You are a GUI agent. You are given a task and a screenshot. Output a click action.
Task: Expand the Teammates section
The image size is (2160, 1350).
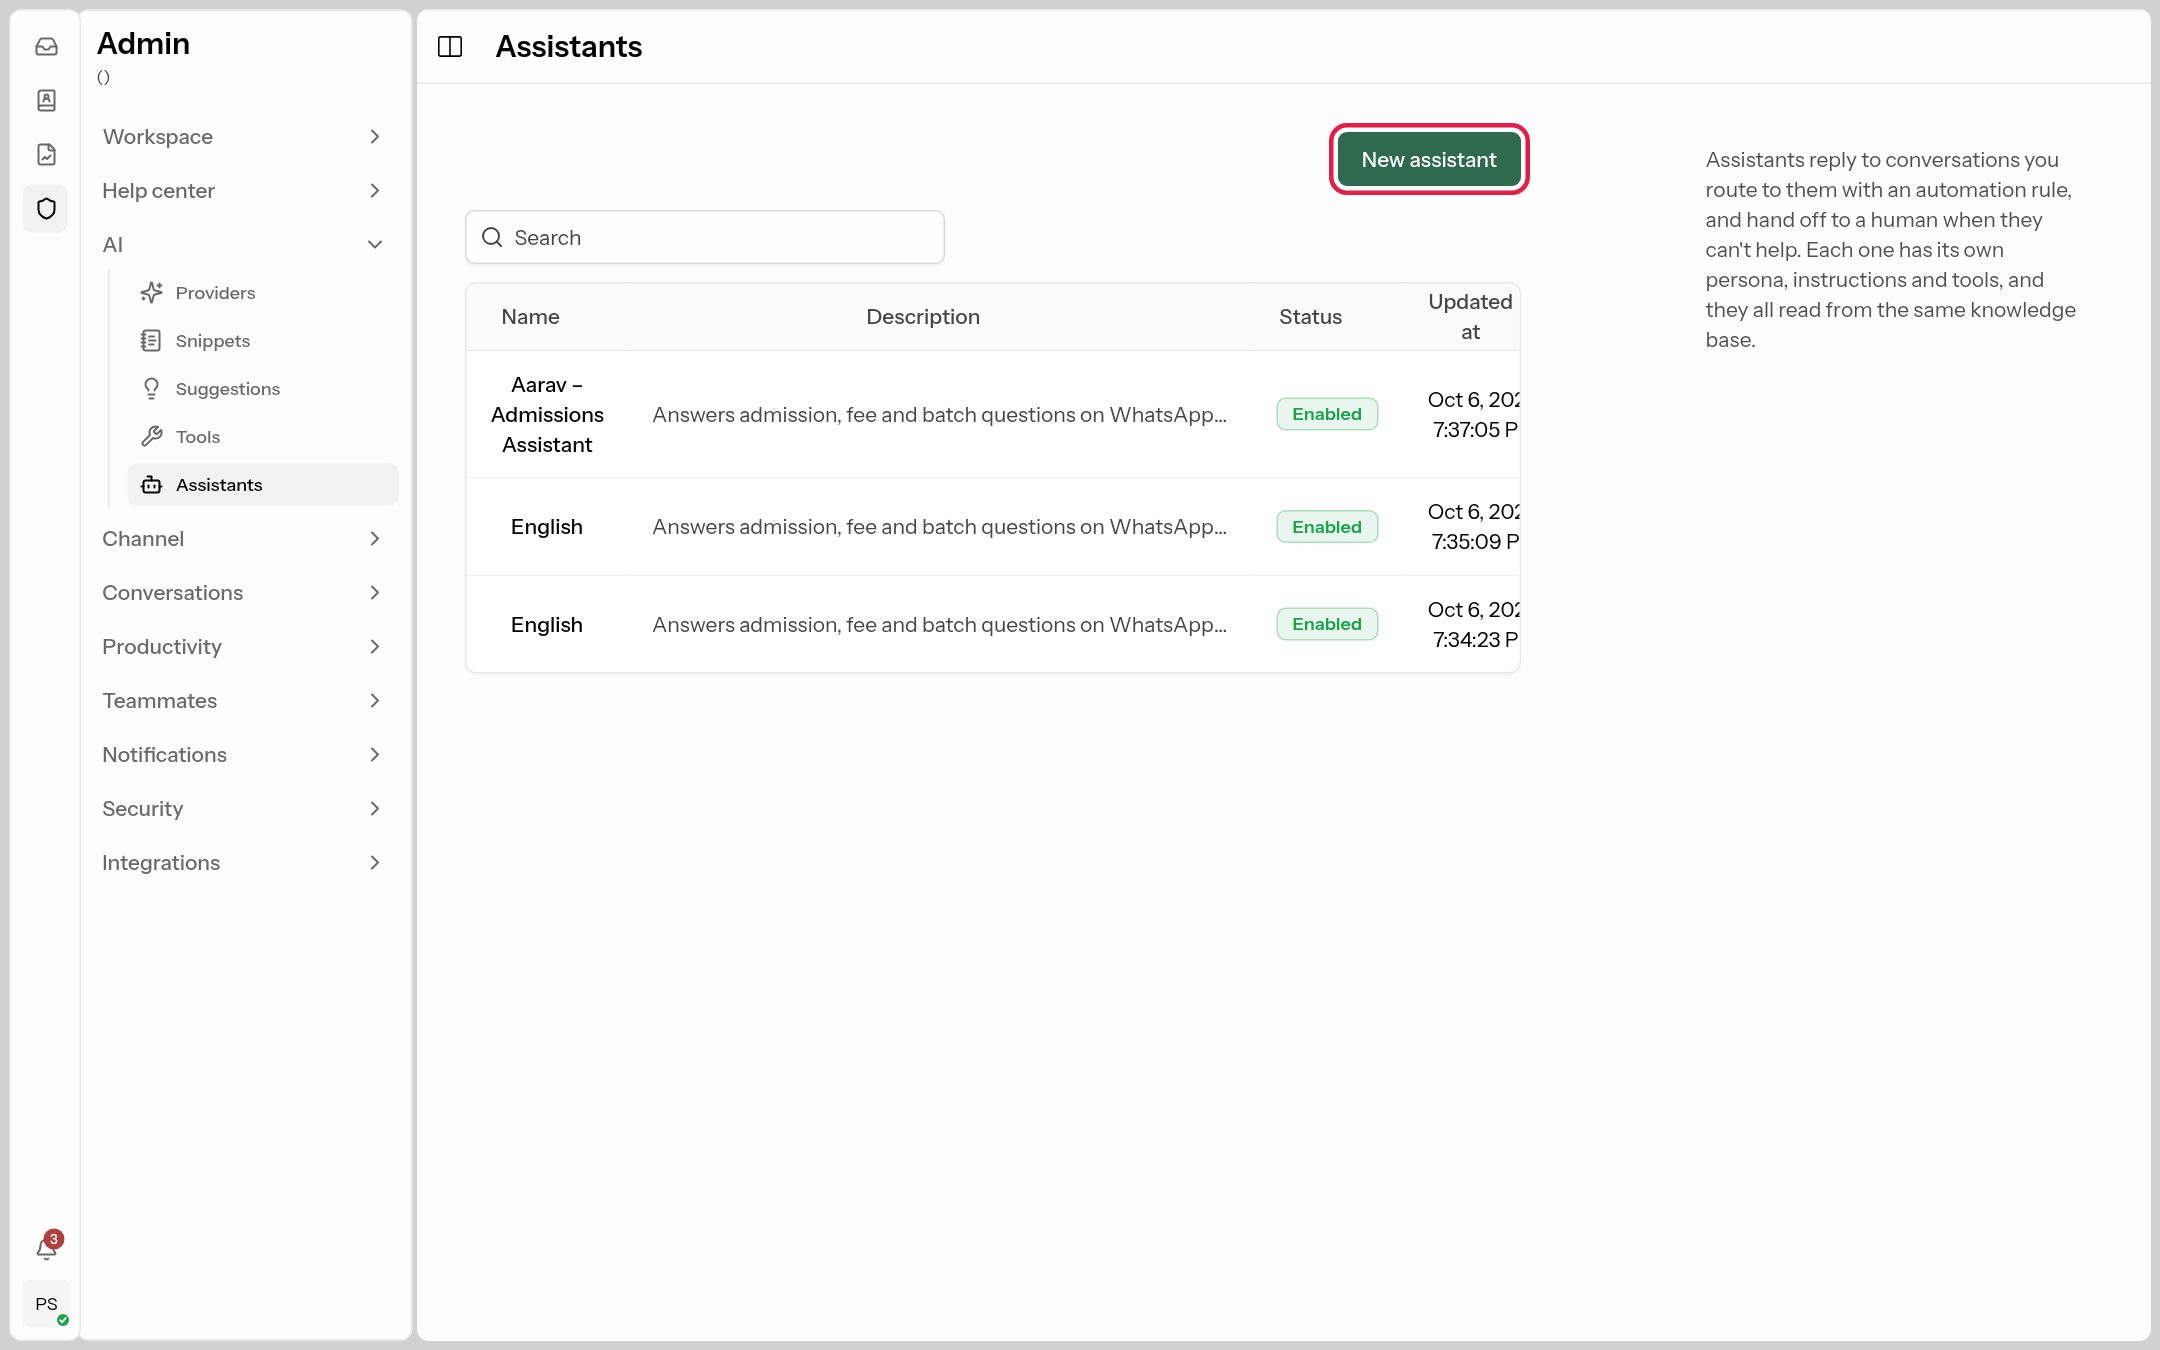(x=242, y=700)
